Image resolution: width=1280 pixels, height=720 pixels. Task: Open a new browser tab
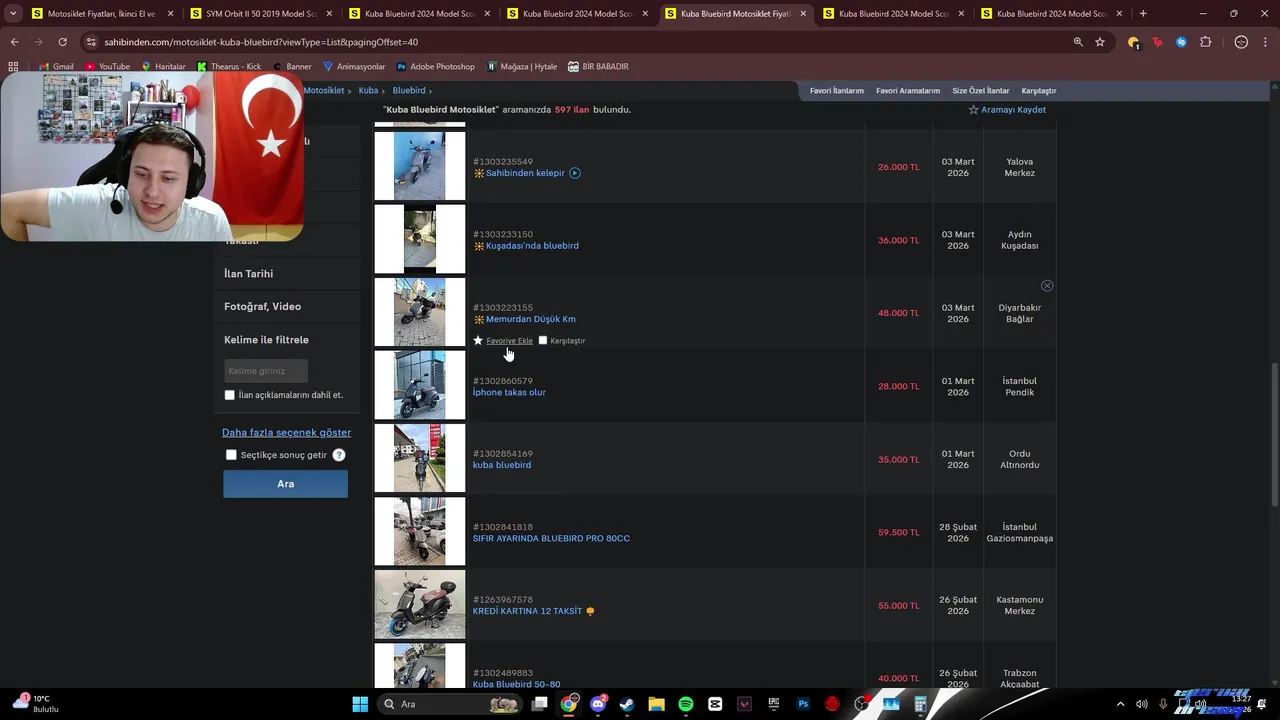(1143, 14)
